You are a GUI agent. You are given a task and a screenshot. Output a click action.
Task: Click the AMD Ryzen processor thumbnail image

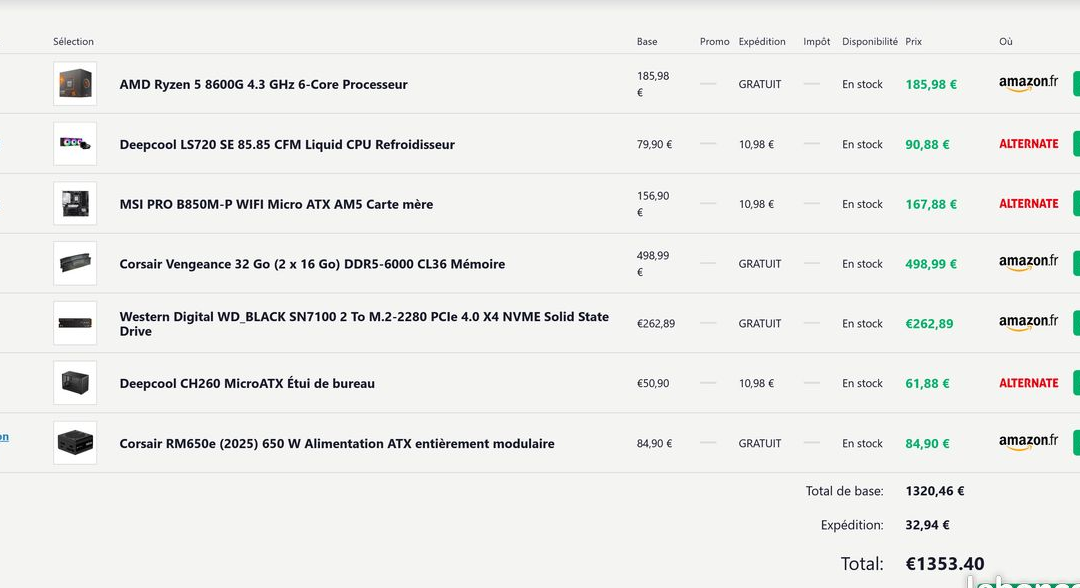point(74,84)
